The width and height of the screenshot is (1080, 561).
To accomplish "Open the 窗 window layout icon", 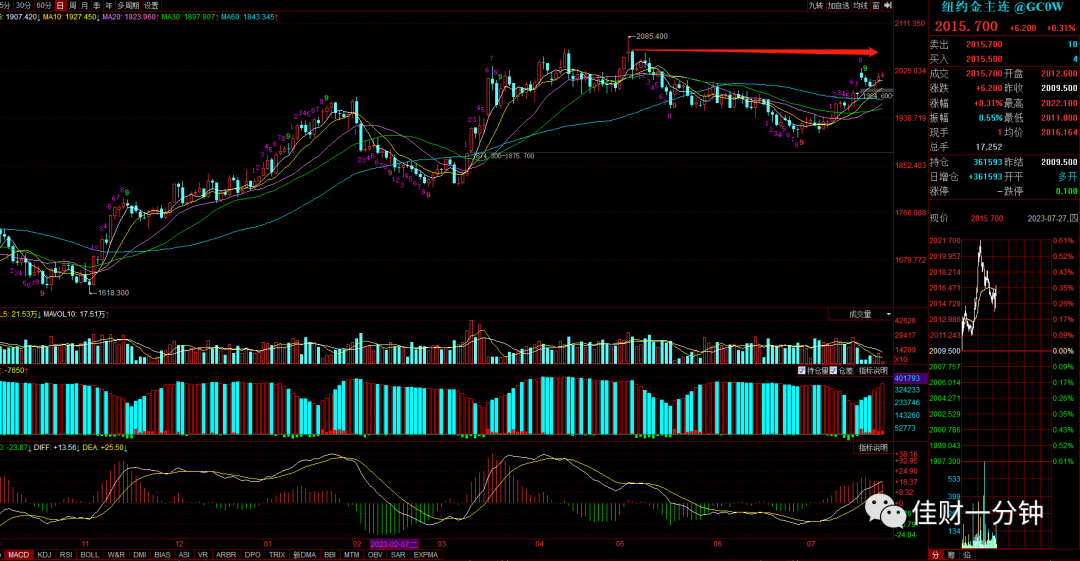I will point(876,6).
